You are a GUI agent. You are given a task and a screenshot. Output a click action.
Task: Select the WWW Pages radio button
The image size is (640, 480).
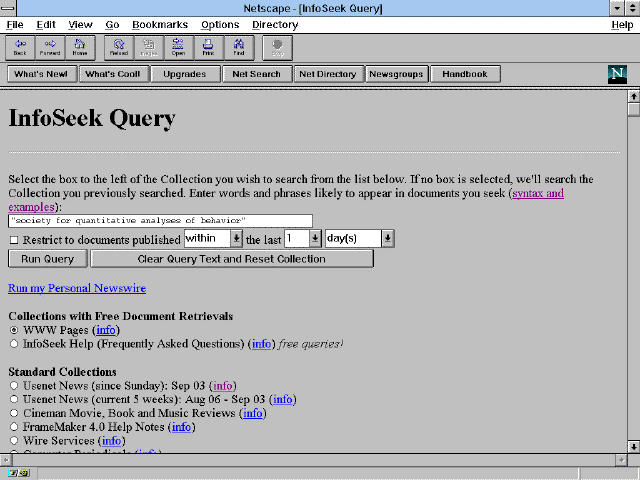pyautogui.click(x=14, y=330)
